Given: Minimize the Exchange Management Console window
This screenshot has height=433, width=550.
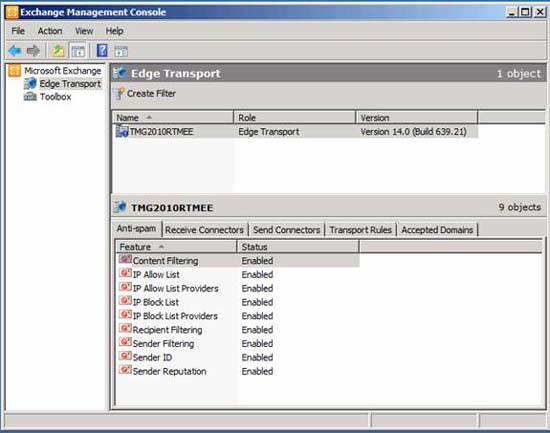Looking at the screenshot, I should point(512,12).
